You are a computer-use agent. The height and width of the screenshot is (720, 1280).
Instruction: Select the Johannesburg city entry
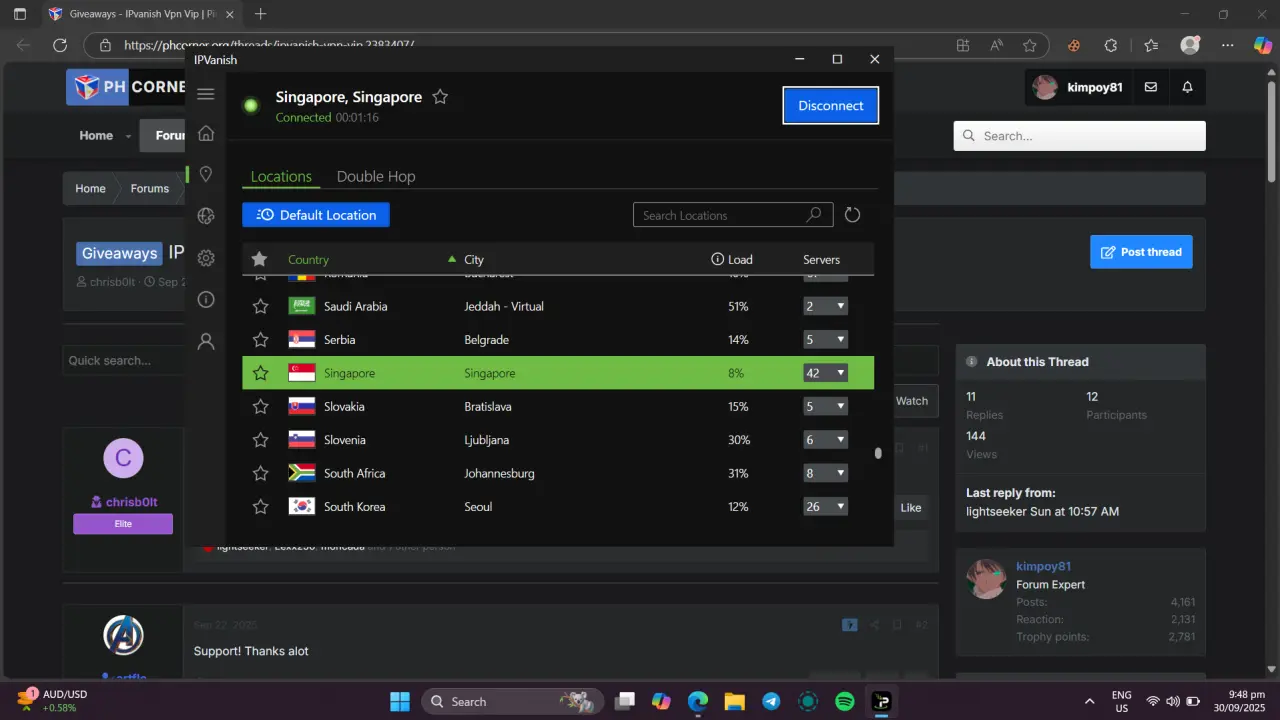tap(499, 473)
